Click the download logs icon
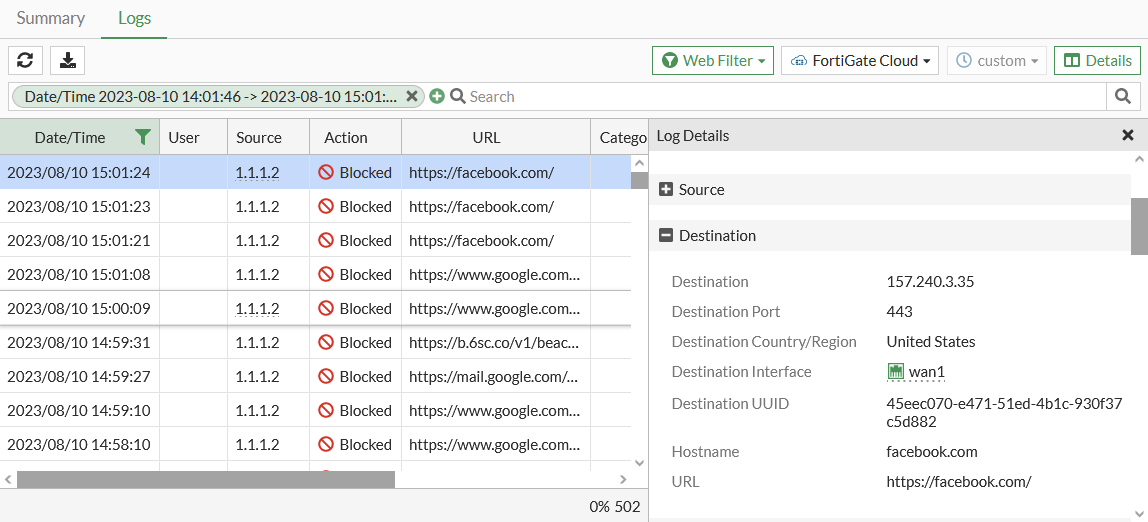 click(67, 60)
